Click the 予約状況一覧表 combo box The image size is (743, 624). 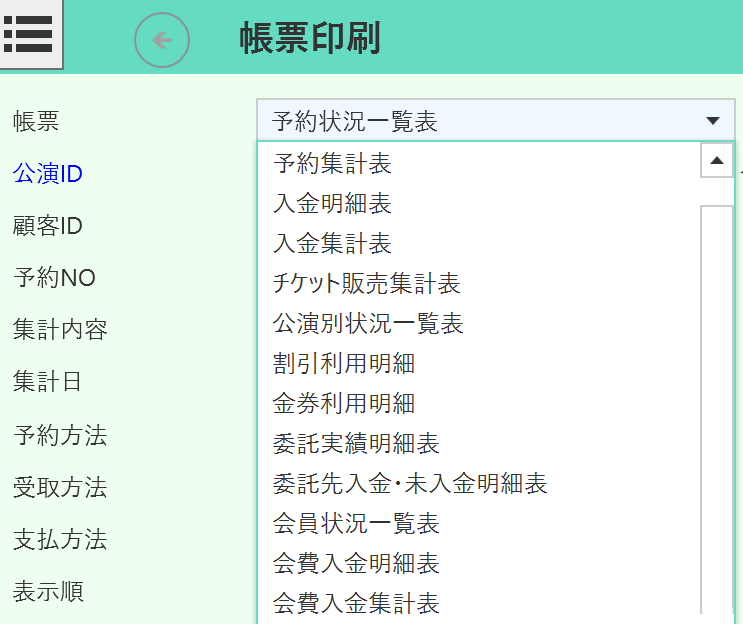click(480, 121)
